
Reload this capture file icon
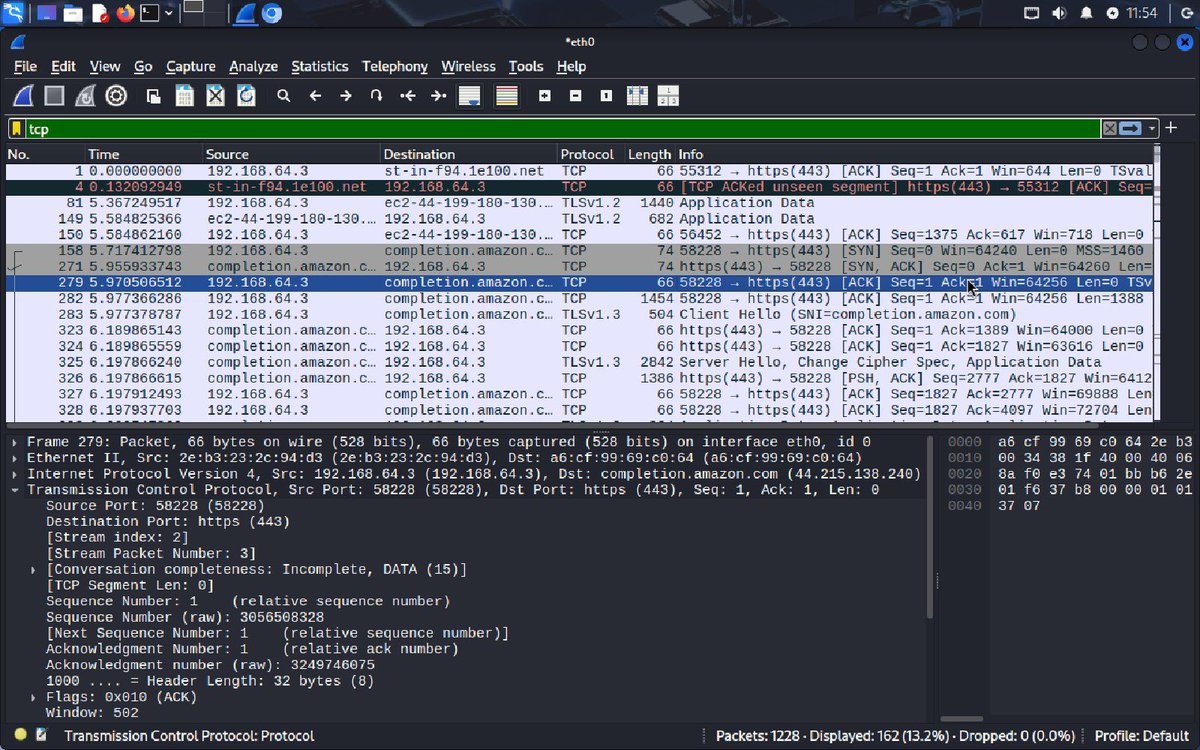click(x=246, y=96)
